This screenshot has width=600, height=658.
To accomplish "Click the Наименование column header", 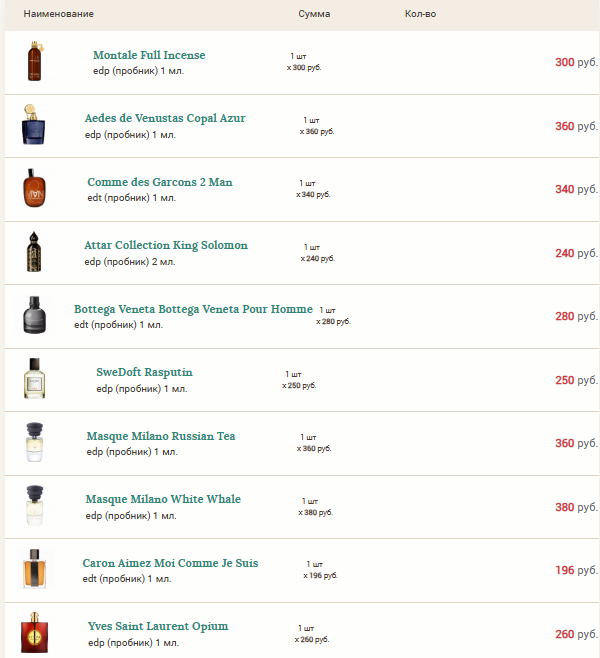I will click(59, 14).
